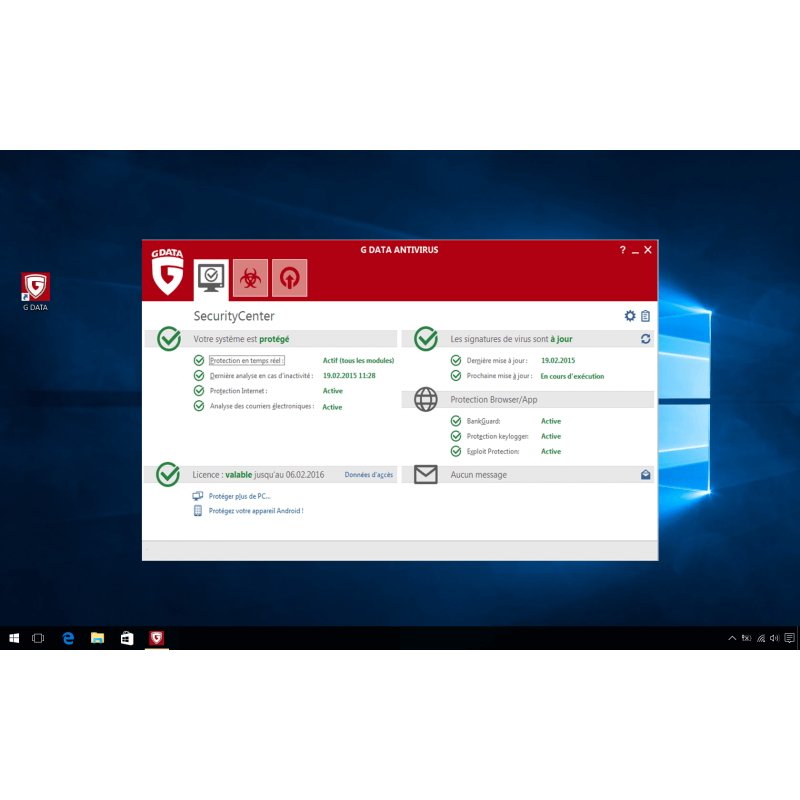Open help with the question mark icon
This screenshot has width=800, height=800.
coord(622,249)
